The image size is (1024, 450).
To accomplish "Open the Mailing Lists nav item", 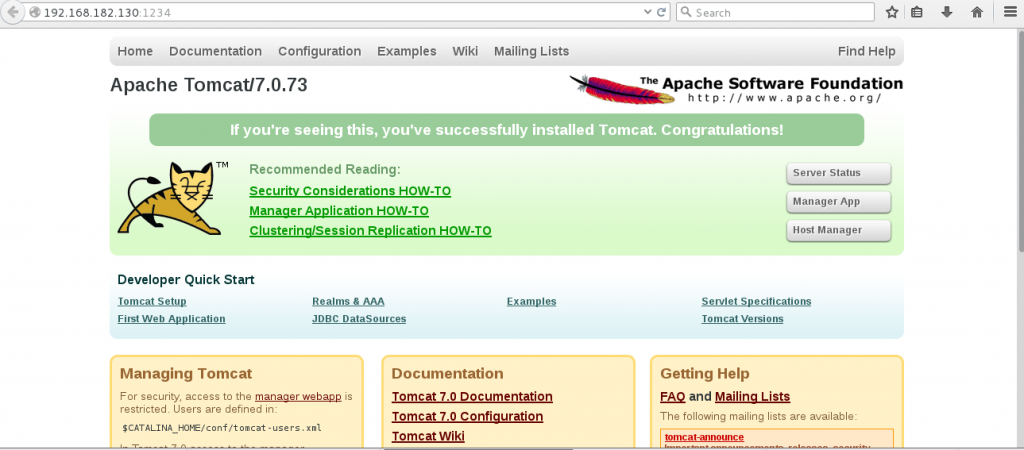I will [x=532, y=51].
